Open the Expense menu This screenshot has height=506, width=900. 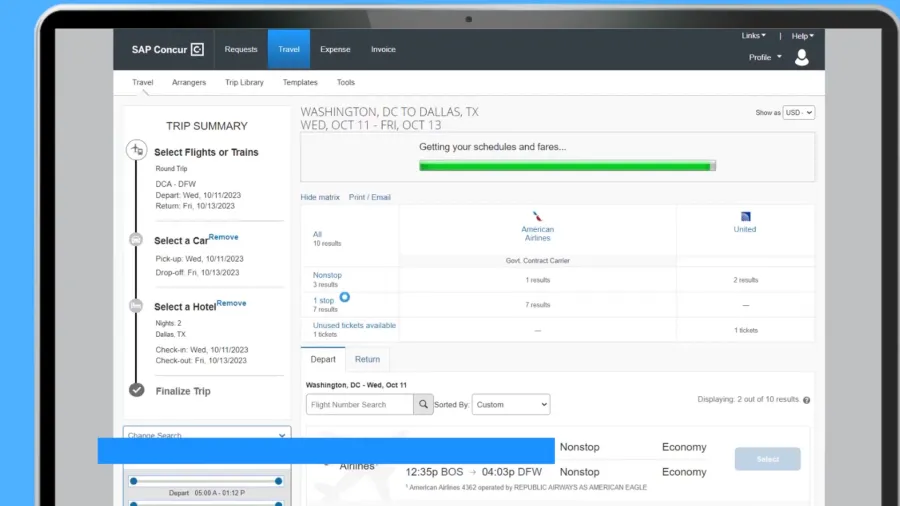point(335,49)
